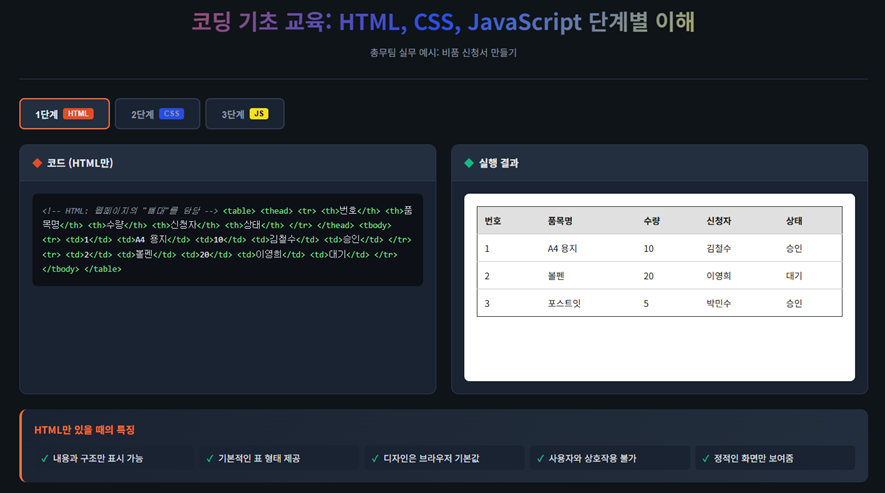This screenshot has height=493, width=885.
Task: Open the 3단계 JS tab
Action: tap(244, 114)
